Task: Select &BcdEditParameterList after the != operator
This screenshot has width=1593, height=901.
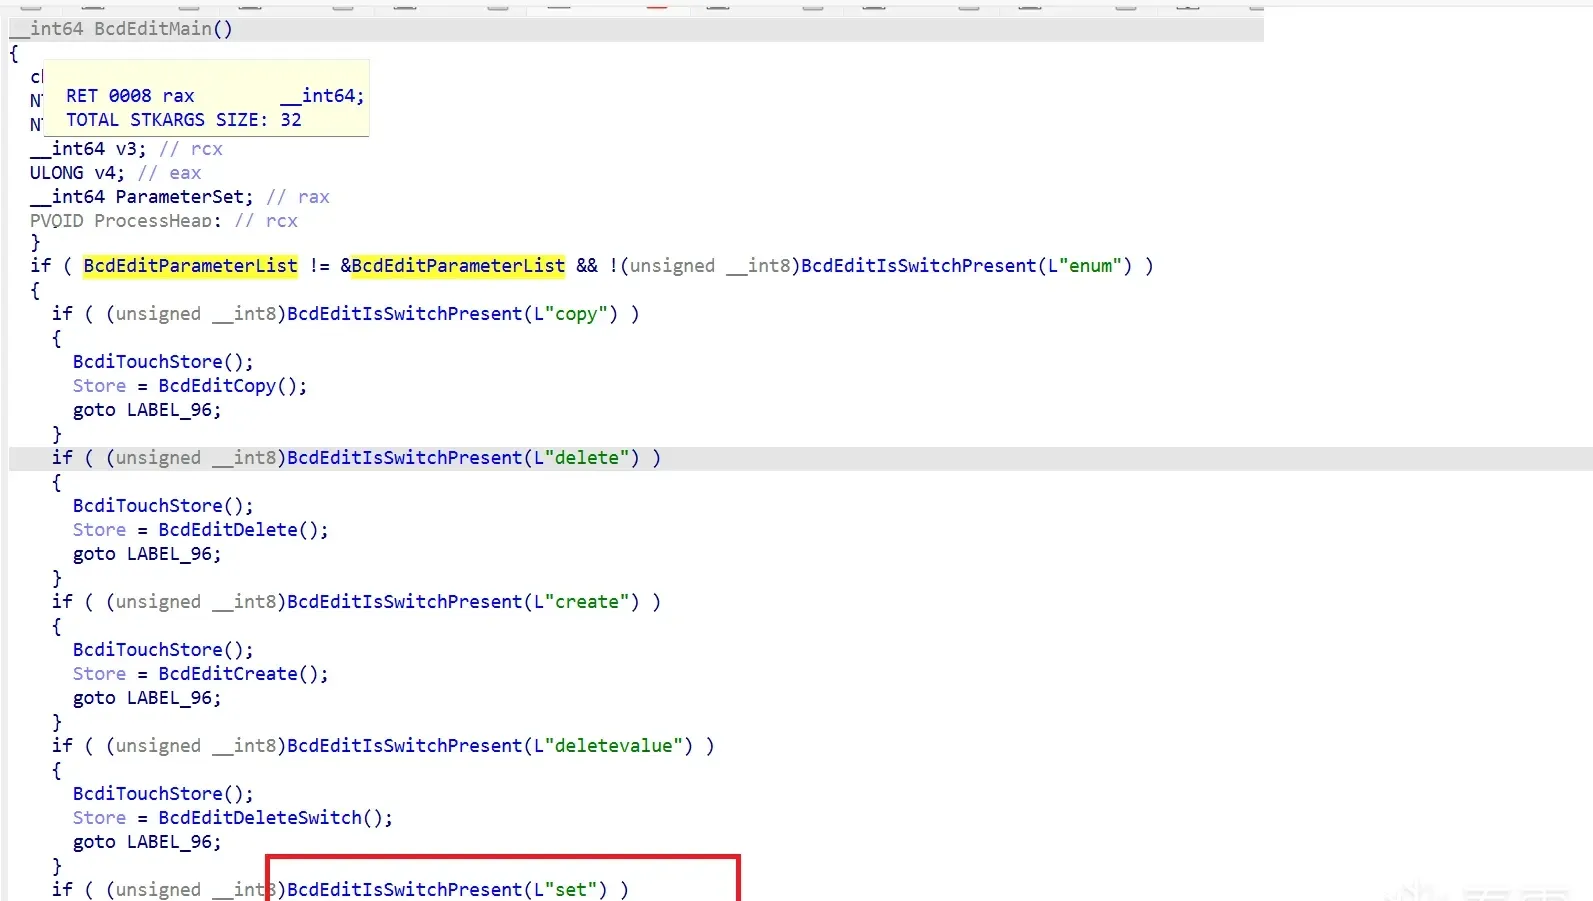Action: tap(452, 266)
